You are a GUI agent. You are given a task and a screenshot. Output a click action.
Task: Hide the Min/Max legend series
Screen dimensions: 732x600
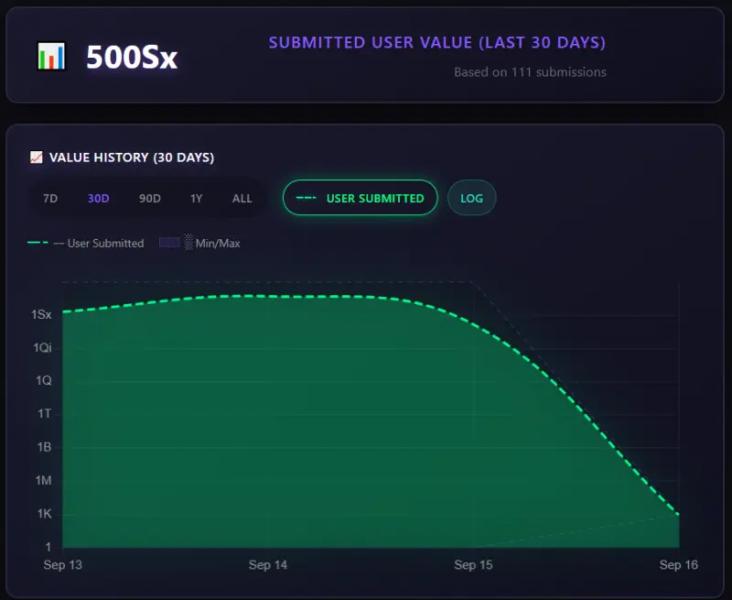pyautogui.click(x=217, y=243)
